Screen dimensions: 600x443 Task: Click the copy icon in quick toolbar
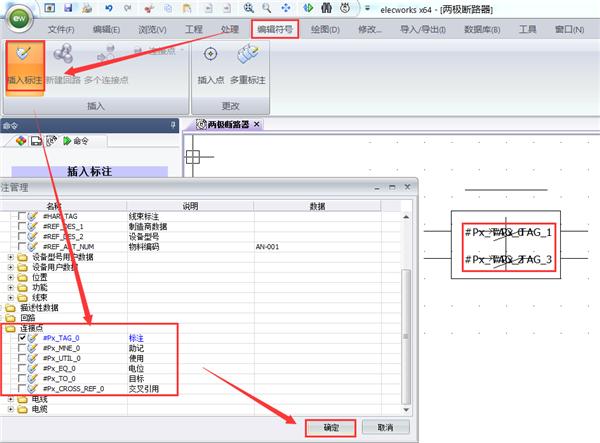[x=168, y=8]
